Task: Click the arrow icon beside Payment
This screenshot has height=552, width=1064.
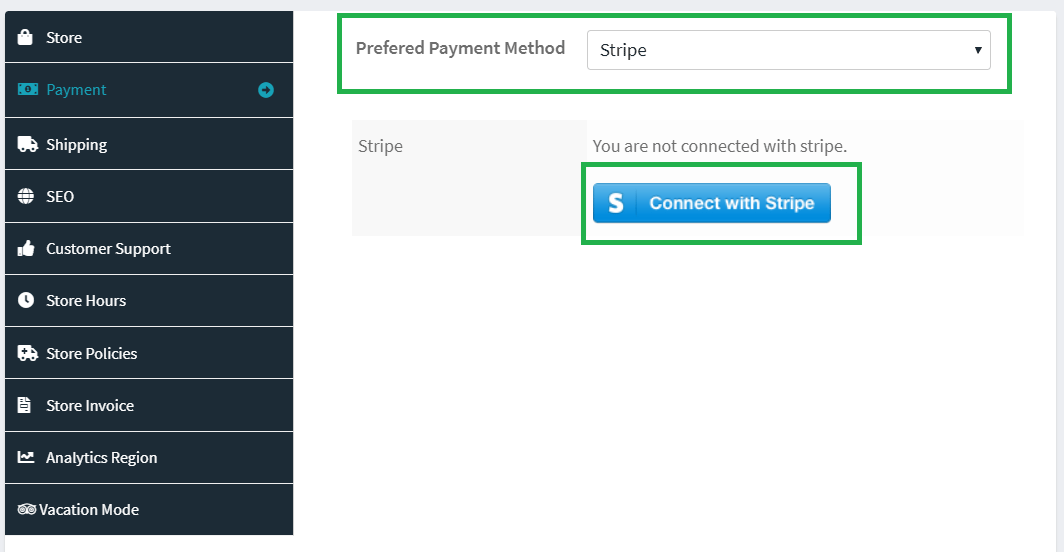Action: [266, 90]
